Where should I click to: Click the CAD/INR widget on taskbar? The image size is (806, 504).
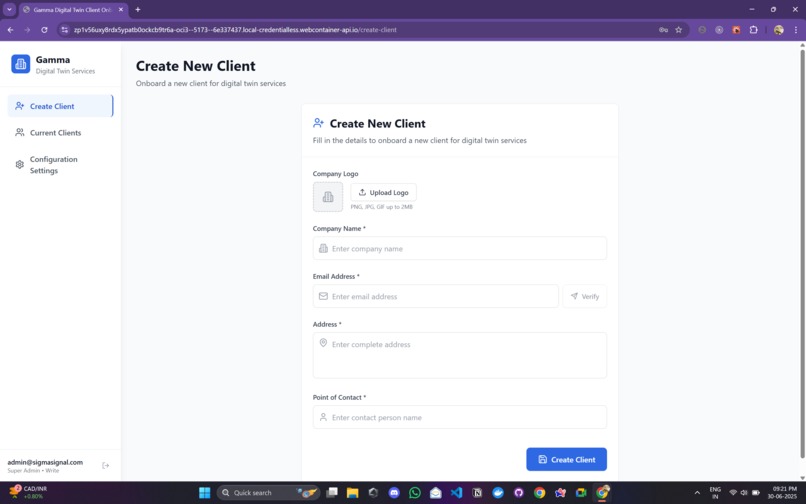[x=28, y=492]
